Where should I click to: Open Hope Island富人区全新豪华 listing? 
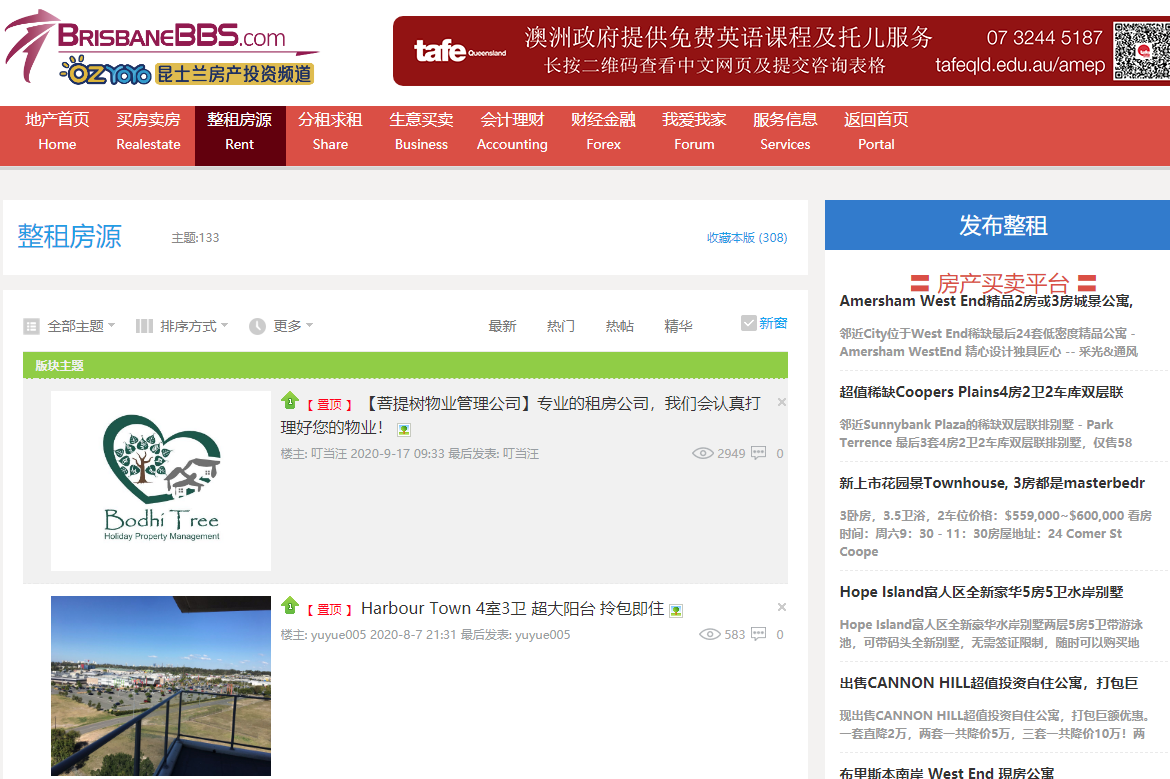(981, 592)
